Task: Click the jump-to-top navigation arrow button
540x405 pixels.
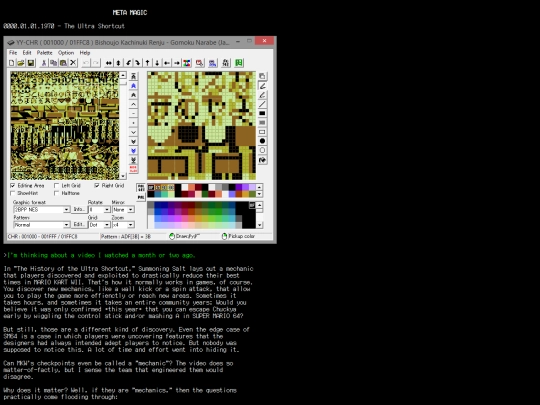Action: tap(133, 76)
